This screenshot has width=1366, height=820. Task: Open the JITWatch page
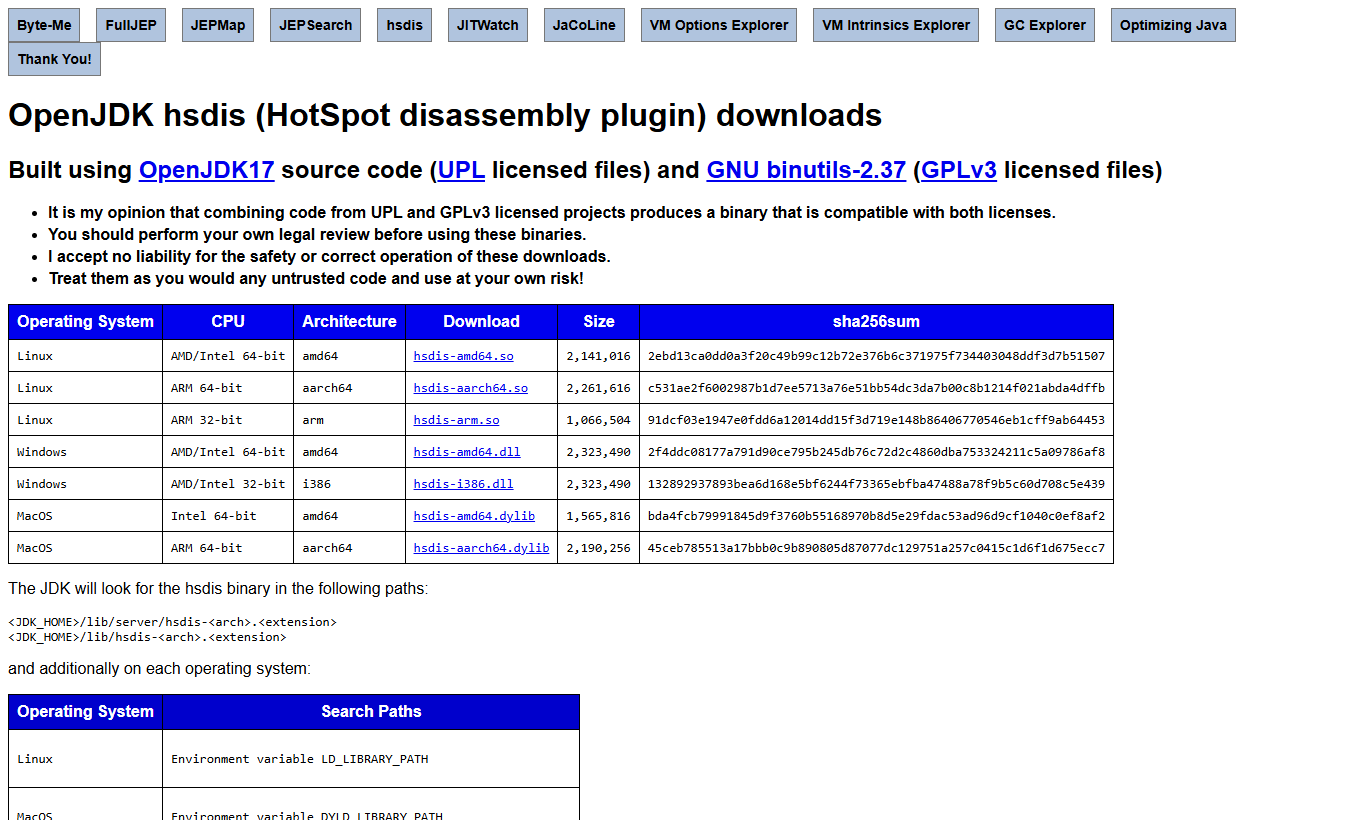[488, 25]
